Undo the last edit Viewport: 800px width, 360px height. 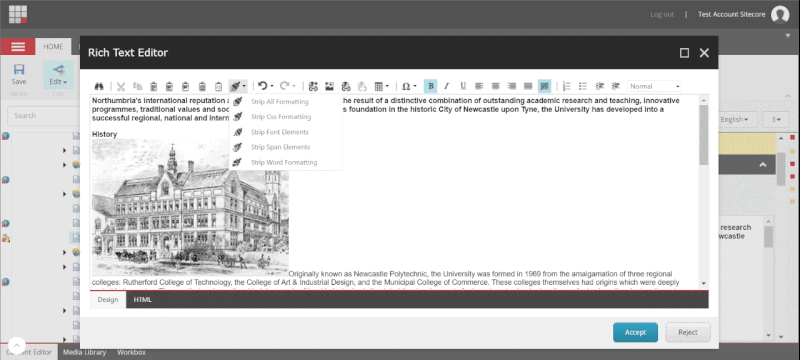[263, 86]
